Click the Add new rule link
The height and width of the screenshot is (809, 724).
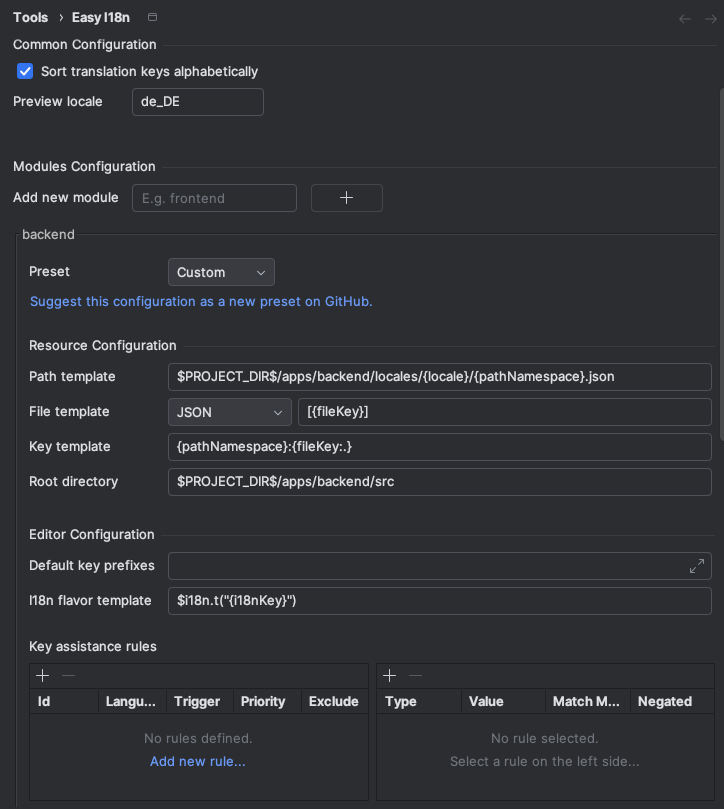pos(197,761)
